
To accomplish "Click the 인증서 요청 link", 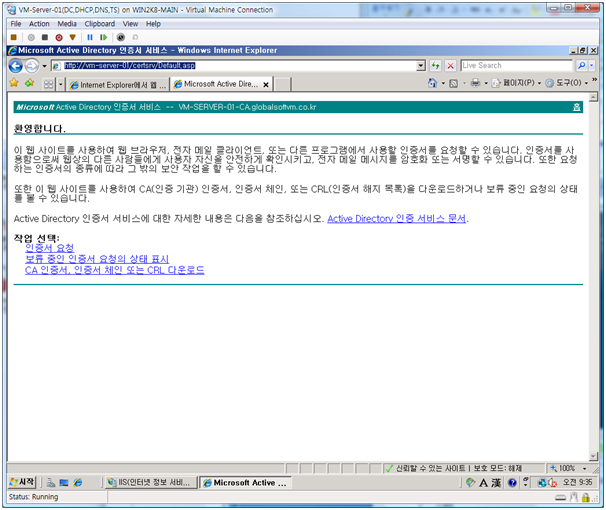I will [49, 248].
